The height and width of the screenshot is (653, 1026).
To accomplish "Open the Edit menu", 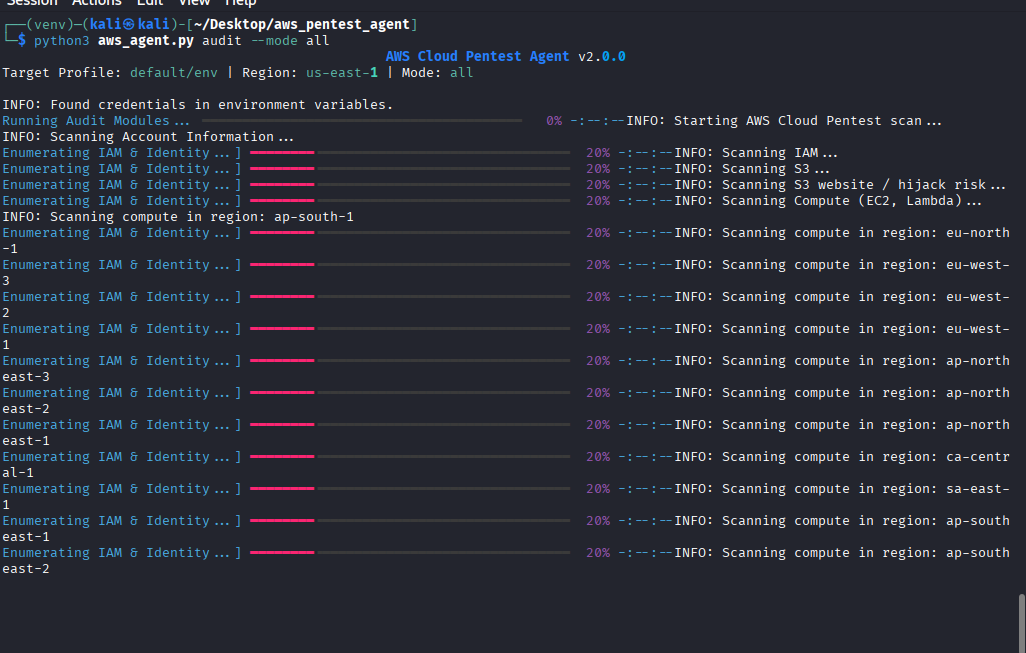I will point(149,3).
